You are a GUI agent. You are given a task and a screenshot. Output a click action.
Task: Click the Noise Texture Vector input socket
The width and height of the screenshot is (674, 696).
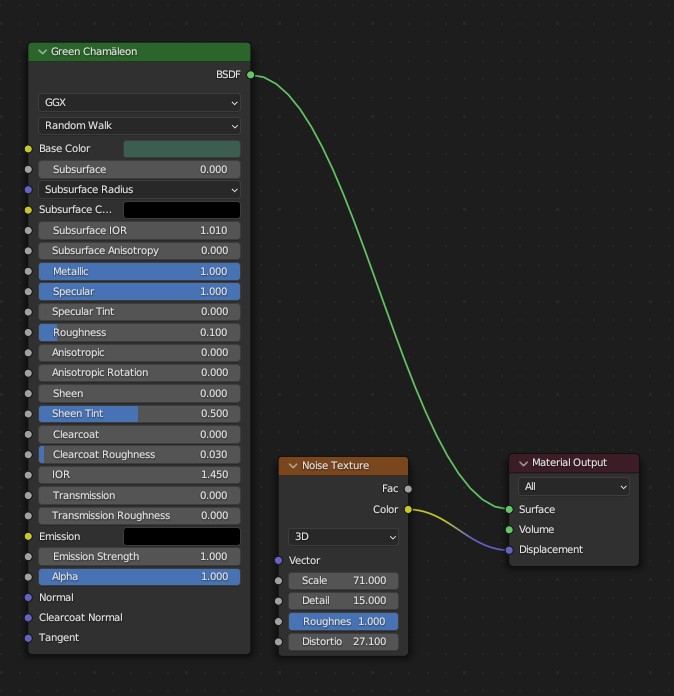(278, 561)
